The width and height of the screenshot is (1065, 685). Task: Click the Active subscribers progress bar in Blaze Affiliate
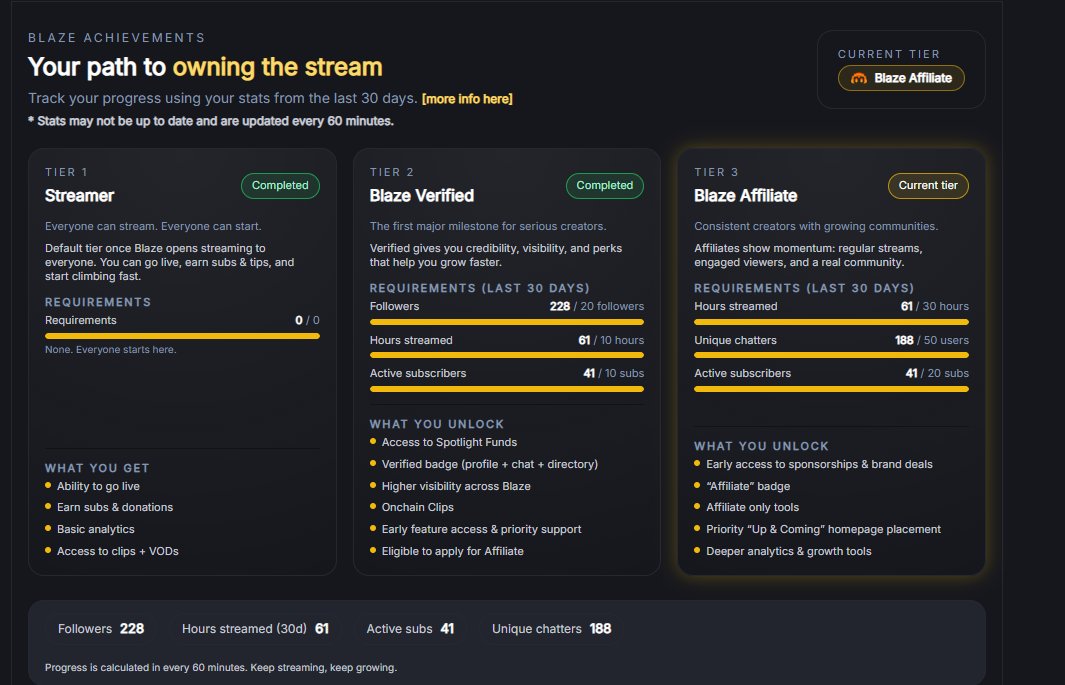[x=831, y=389]
